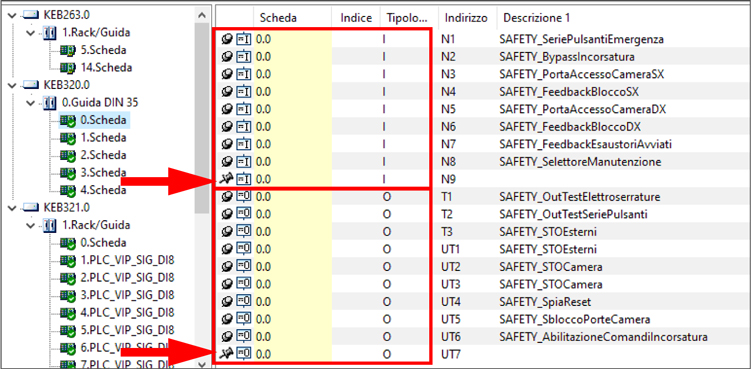Select SAFETY_FeedbackEsaustoriAvviati description
The width and height of the screenshot is (751, 369).
(585, 144)
